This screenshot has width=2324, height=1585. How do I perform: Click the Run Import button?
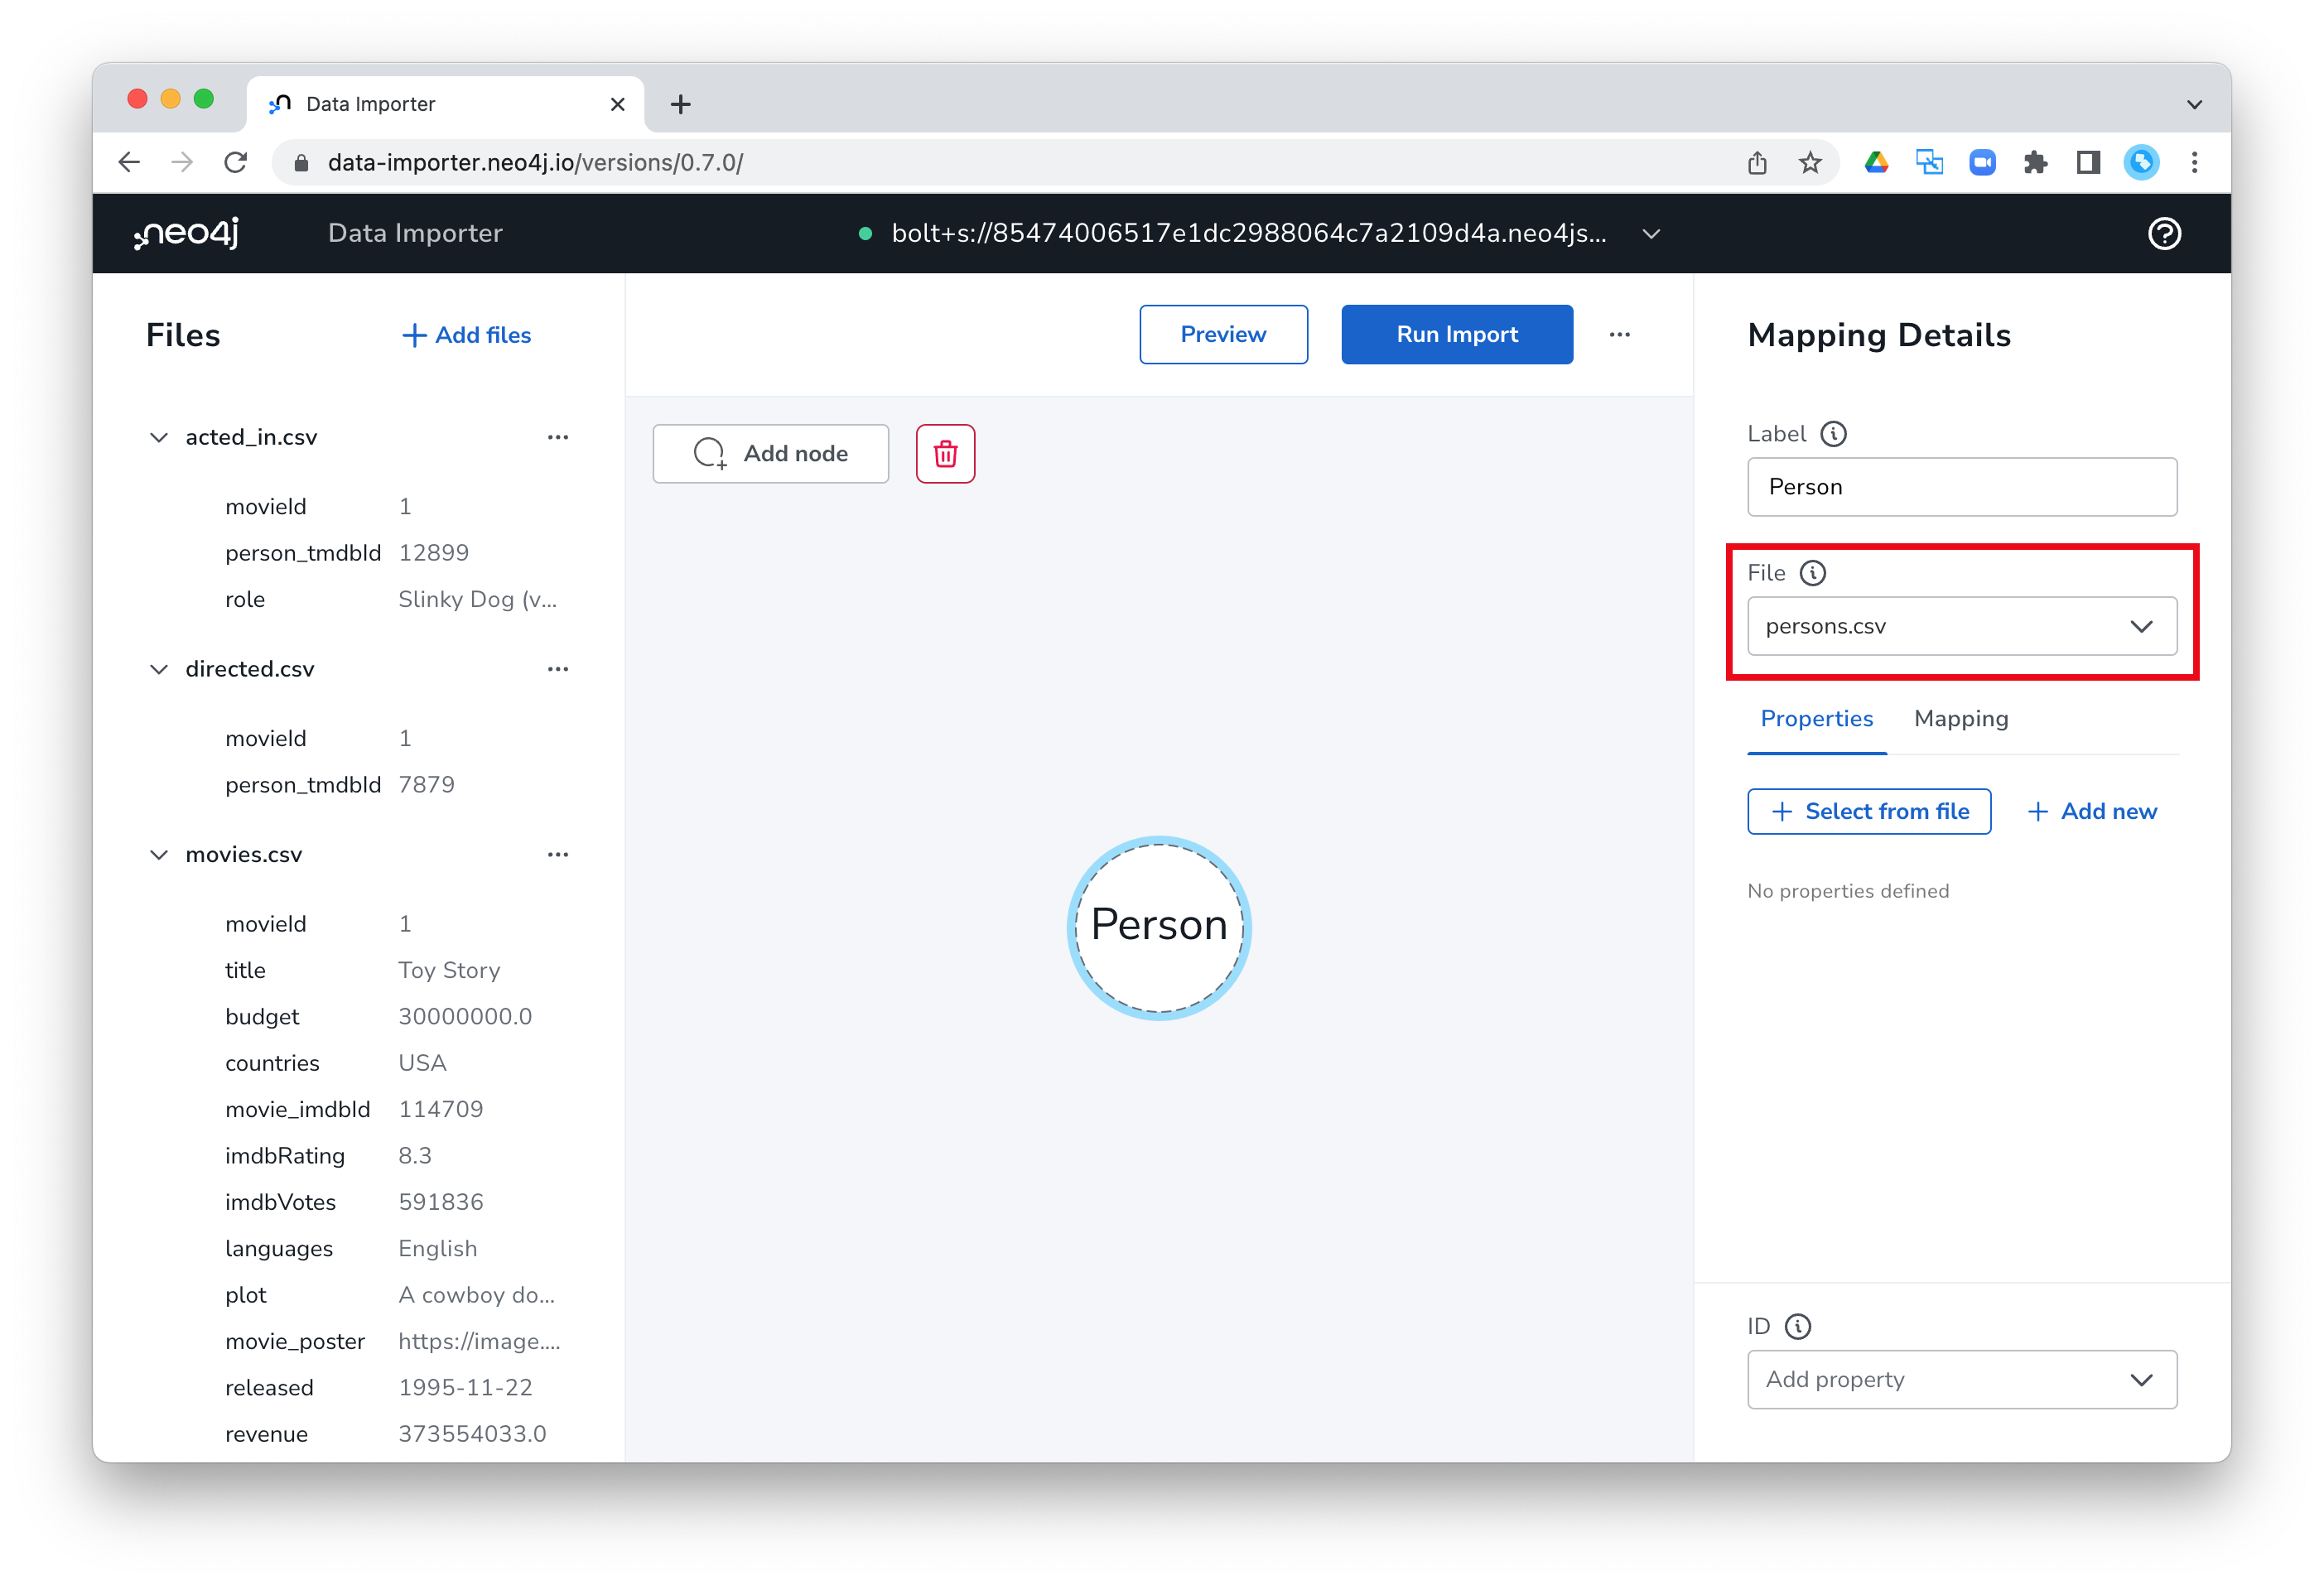[x=1456, y=335]
